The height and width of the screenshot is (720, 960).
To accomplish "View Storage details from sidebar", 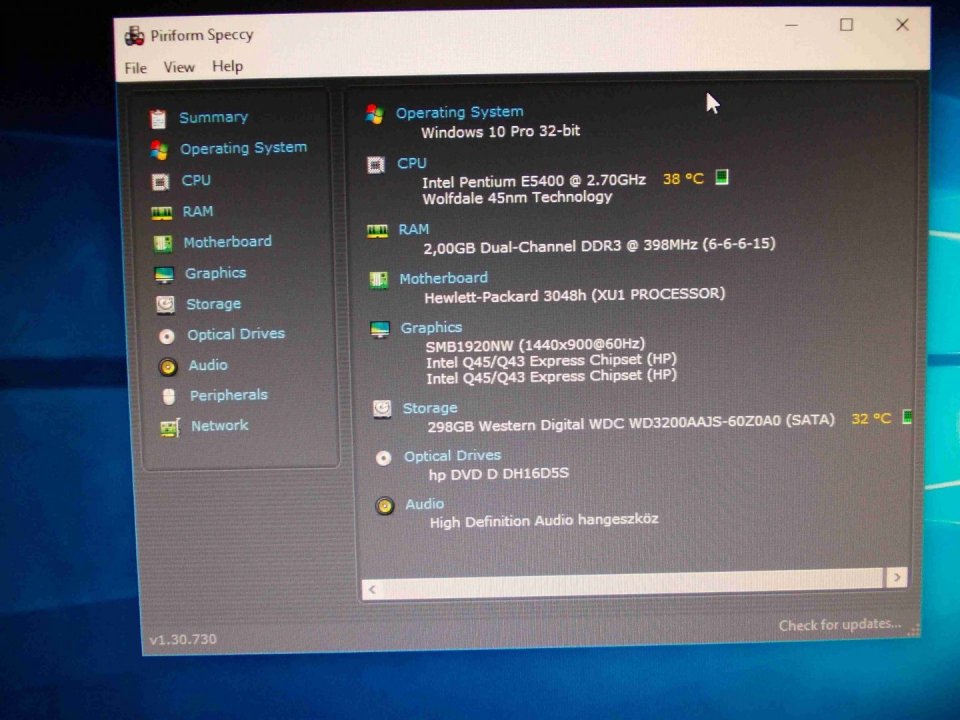I will (214, 304).
